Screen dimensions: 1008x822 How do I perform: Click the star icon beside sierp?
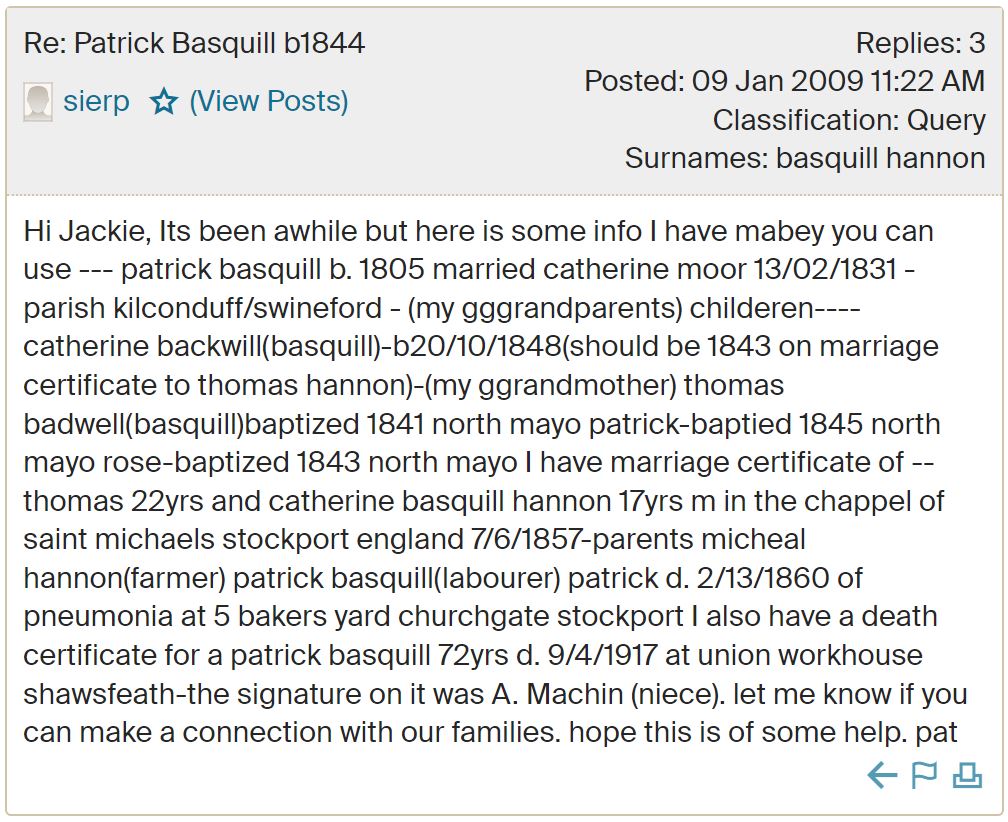click(x=163, y=102)
